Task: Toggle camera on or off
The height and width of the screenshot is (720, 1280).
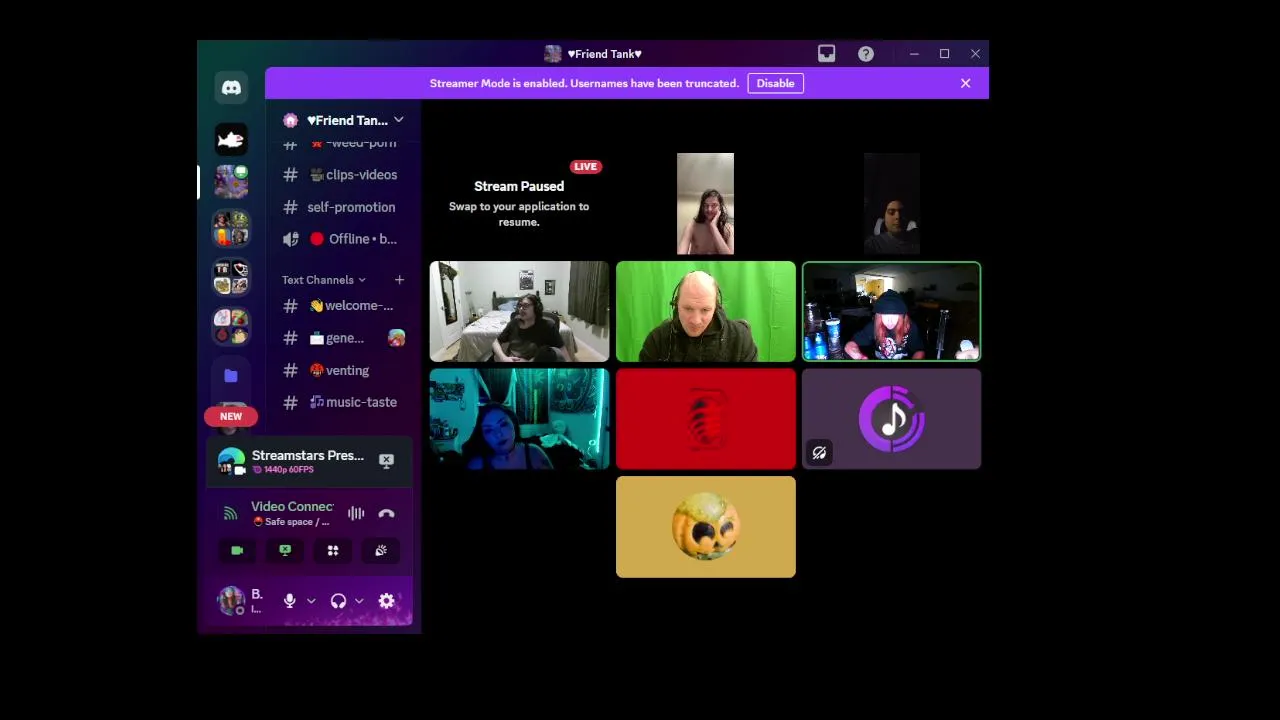Action: (237, 551)
